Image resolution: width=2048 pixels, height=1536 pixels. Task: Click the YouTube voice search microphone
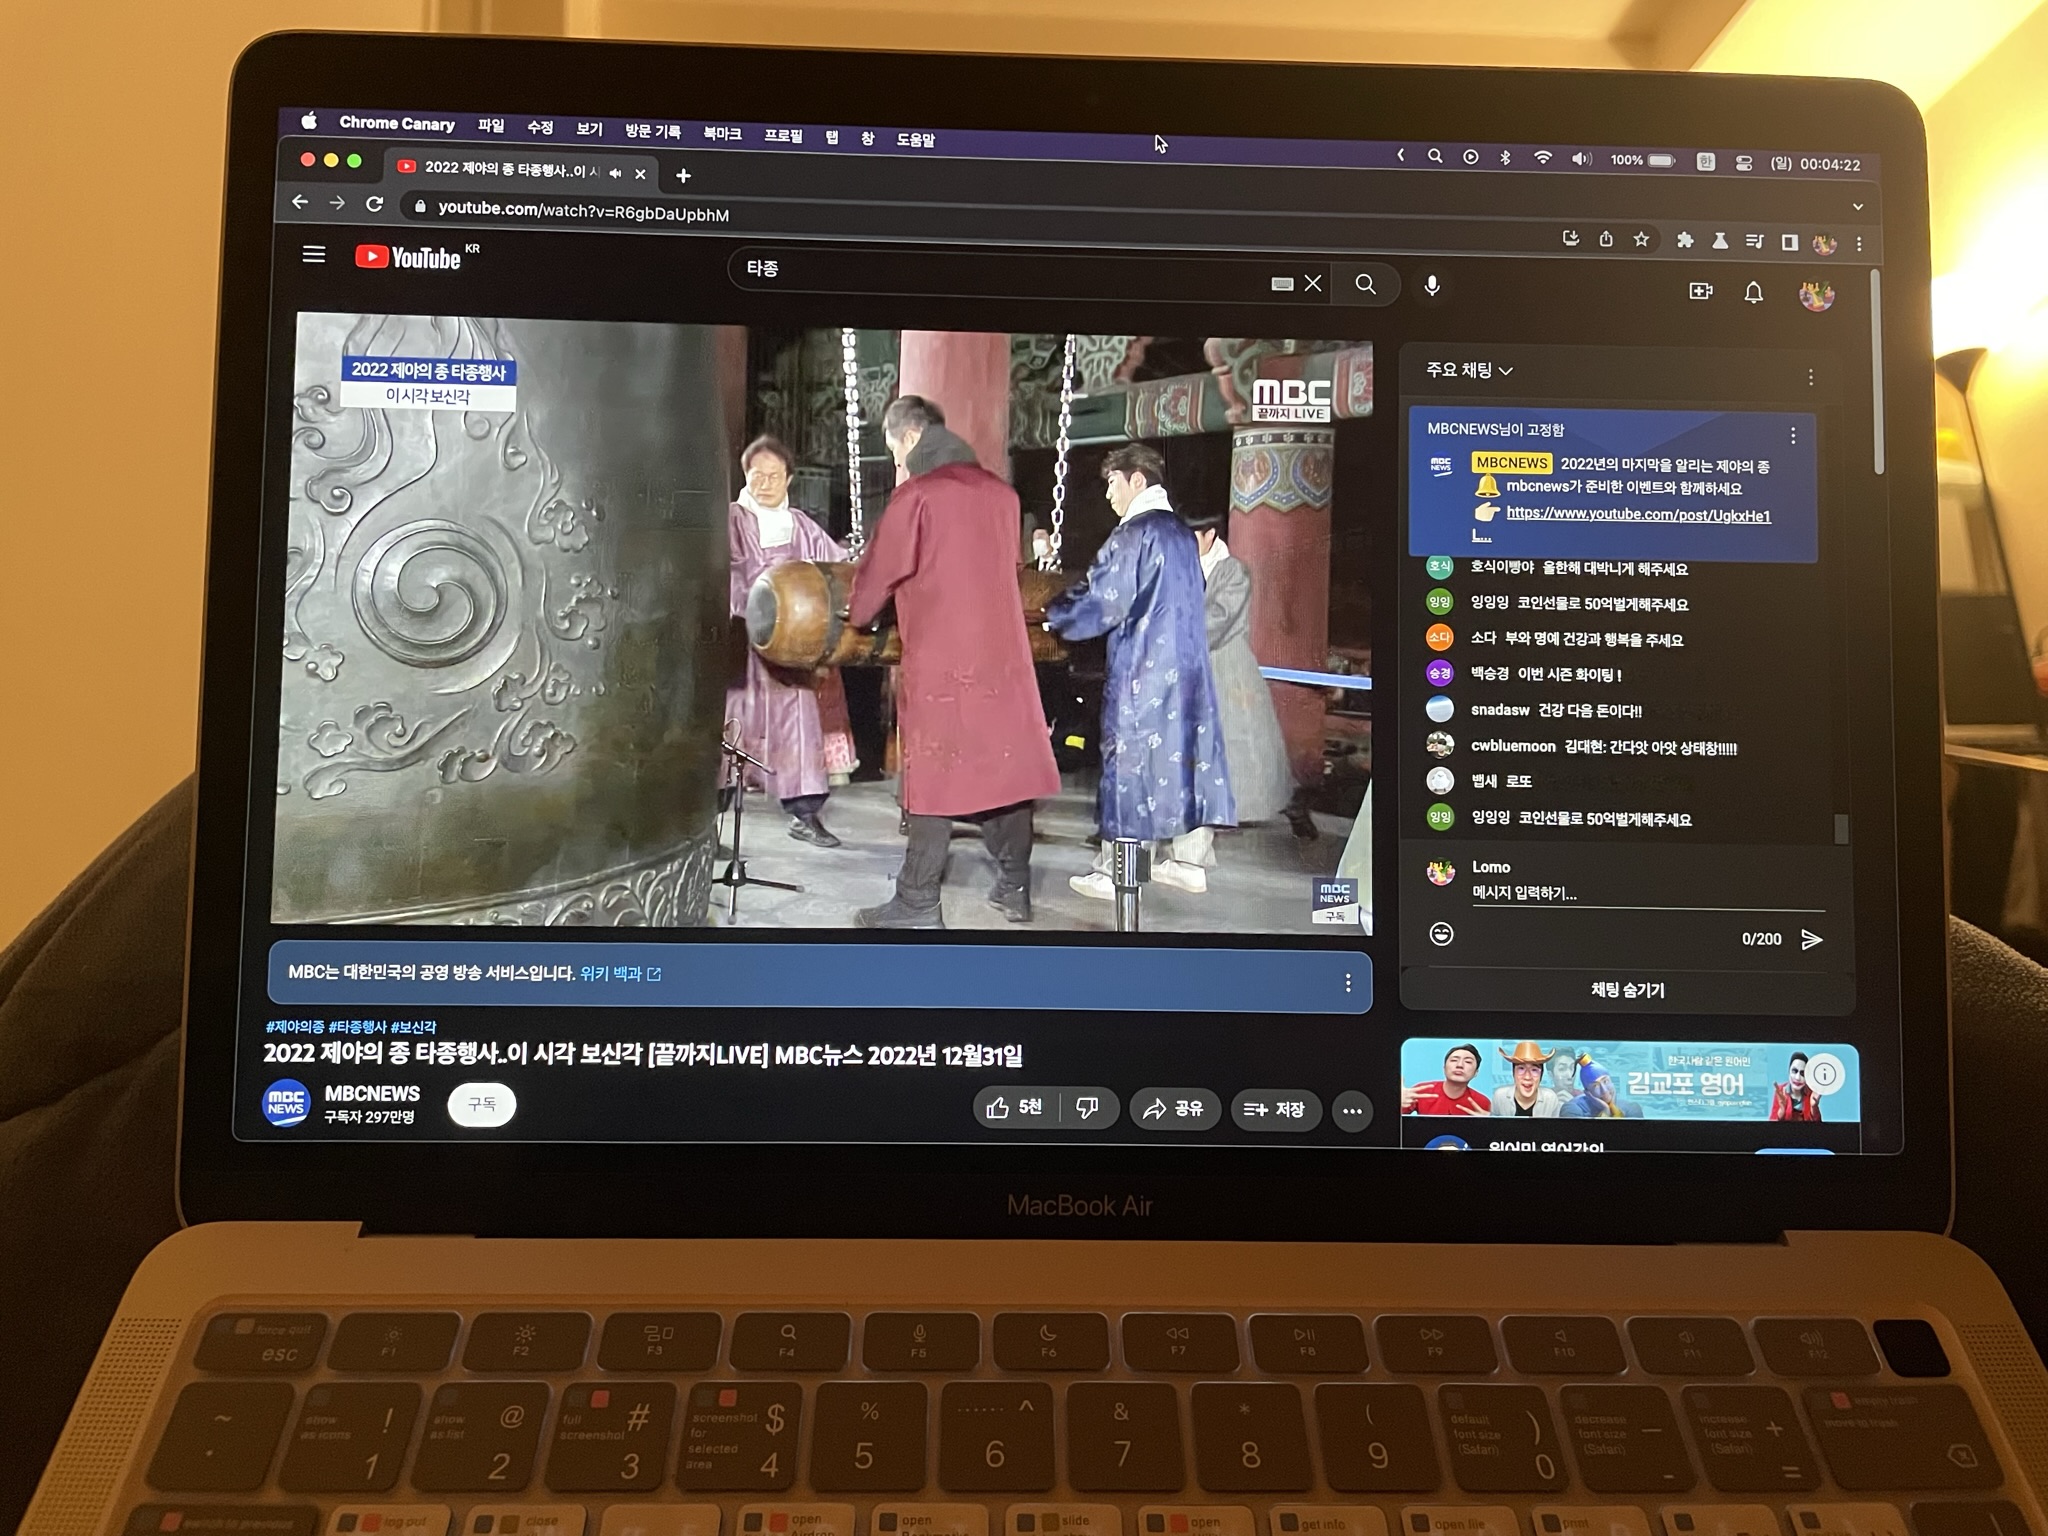point(1432,286)
